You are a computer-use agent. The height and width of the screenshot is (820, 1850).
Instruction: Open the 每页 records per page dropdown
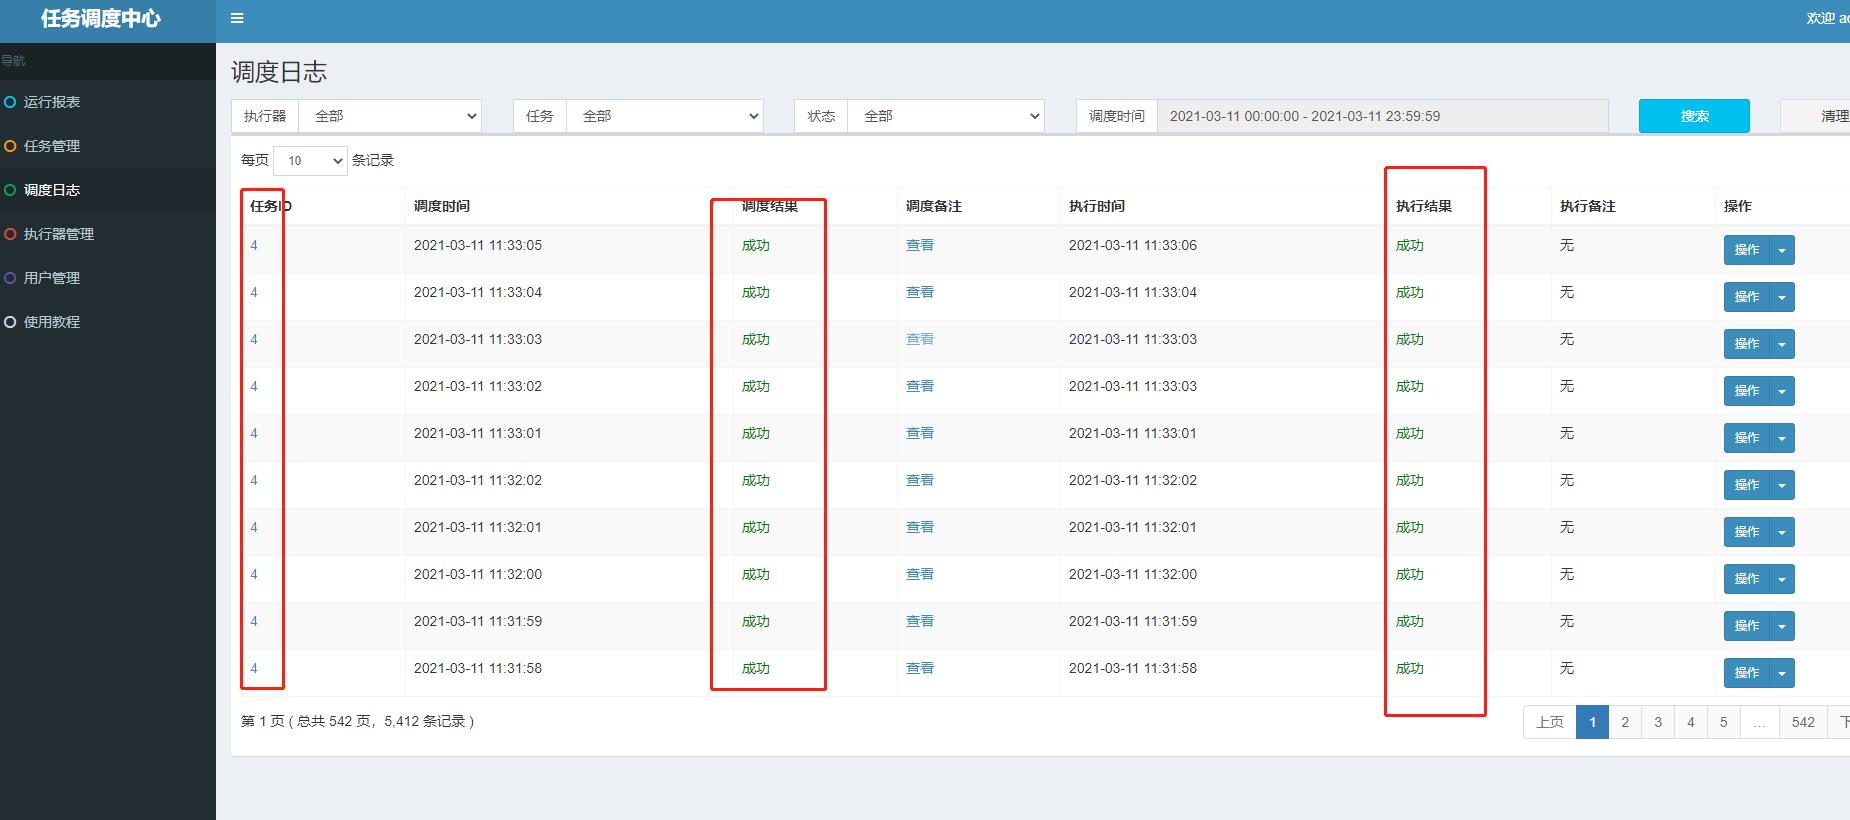(310, 160)
